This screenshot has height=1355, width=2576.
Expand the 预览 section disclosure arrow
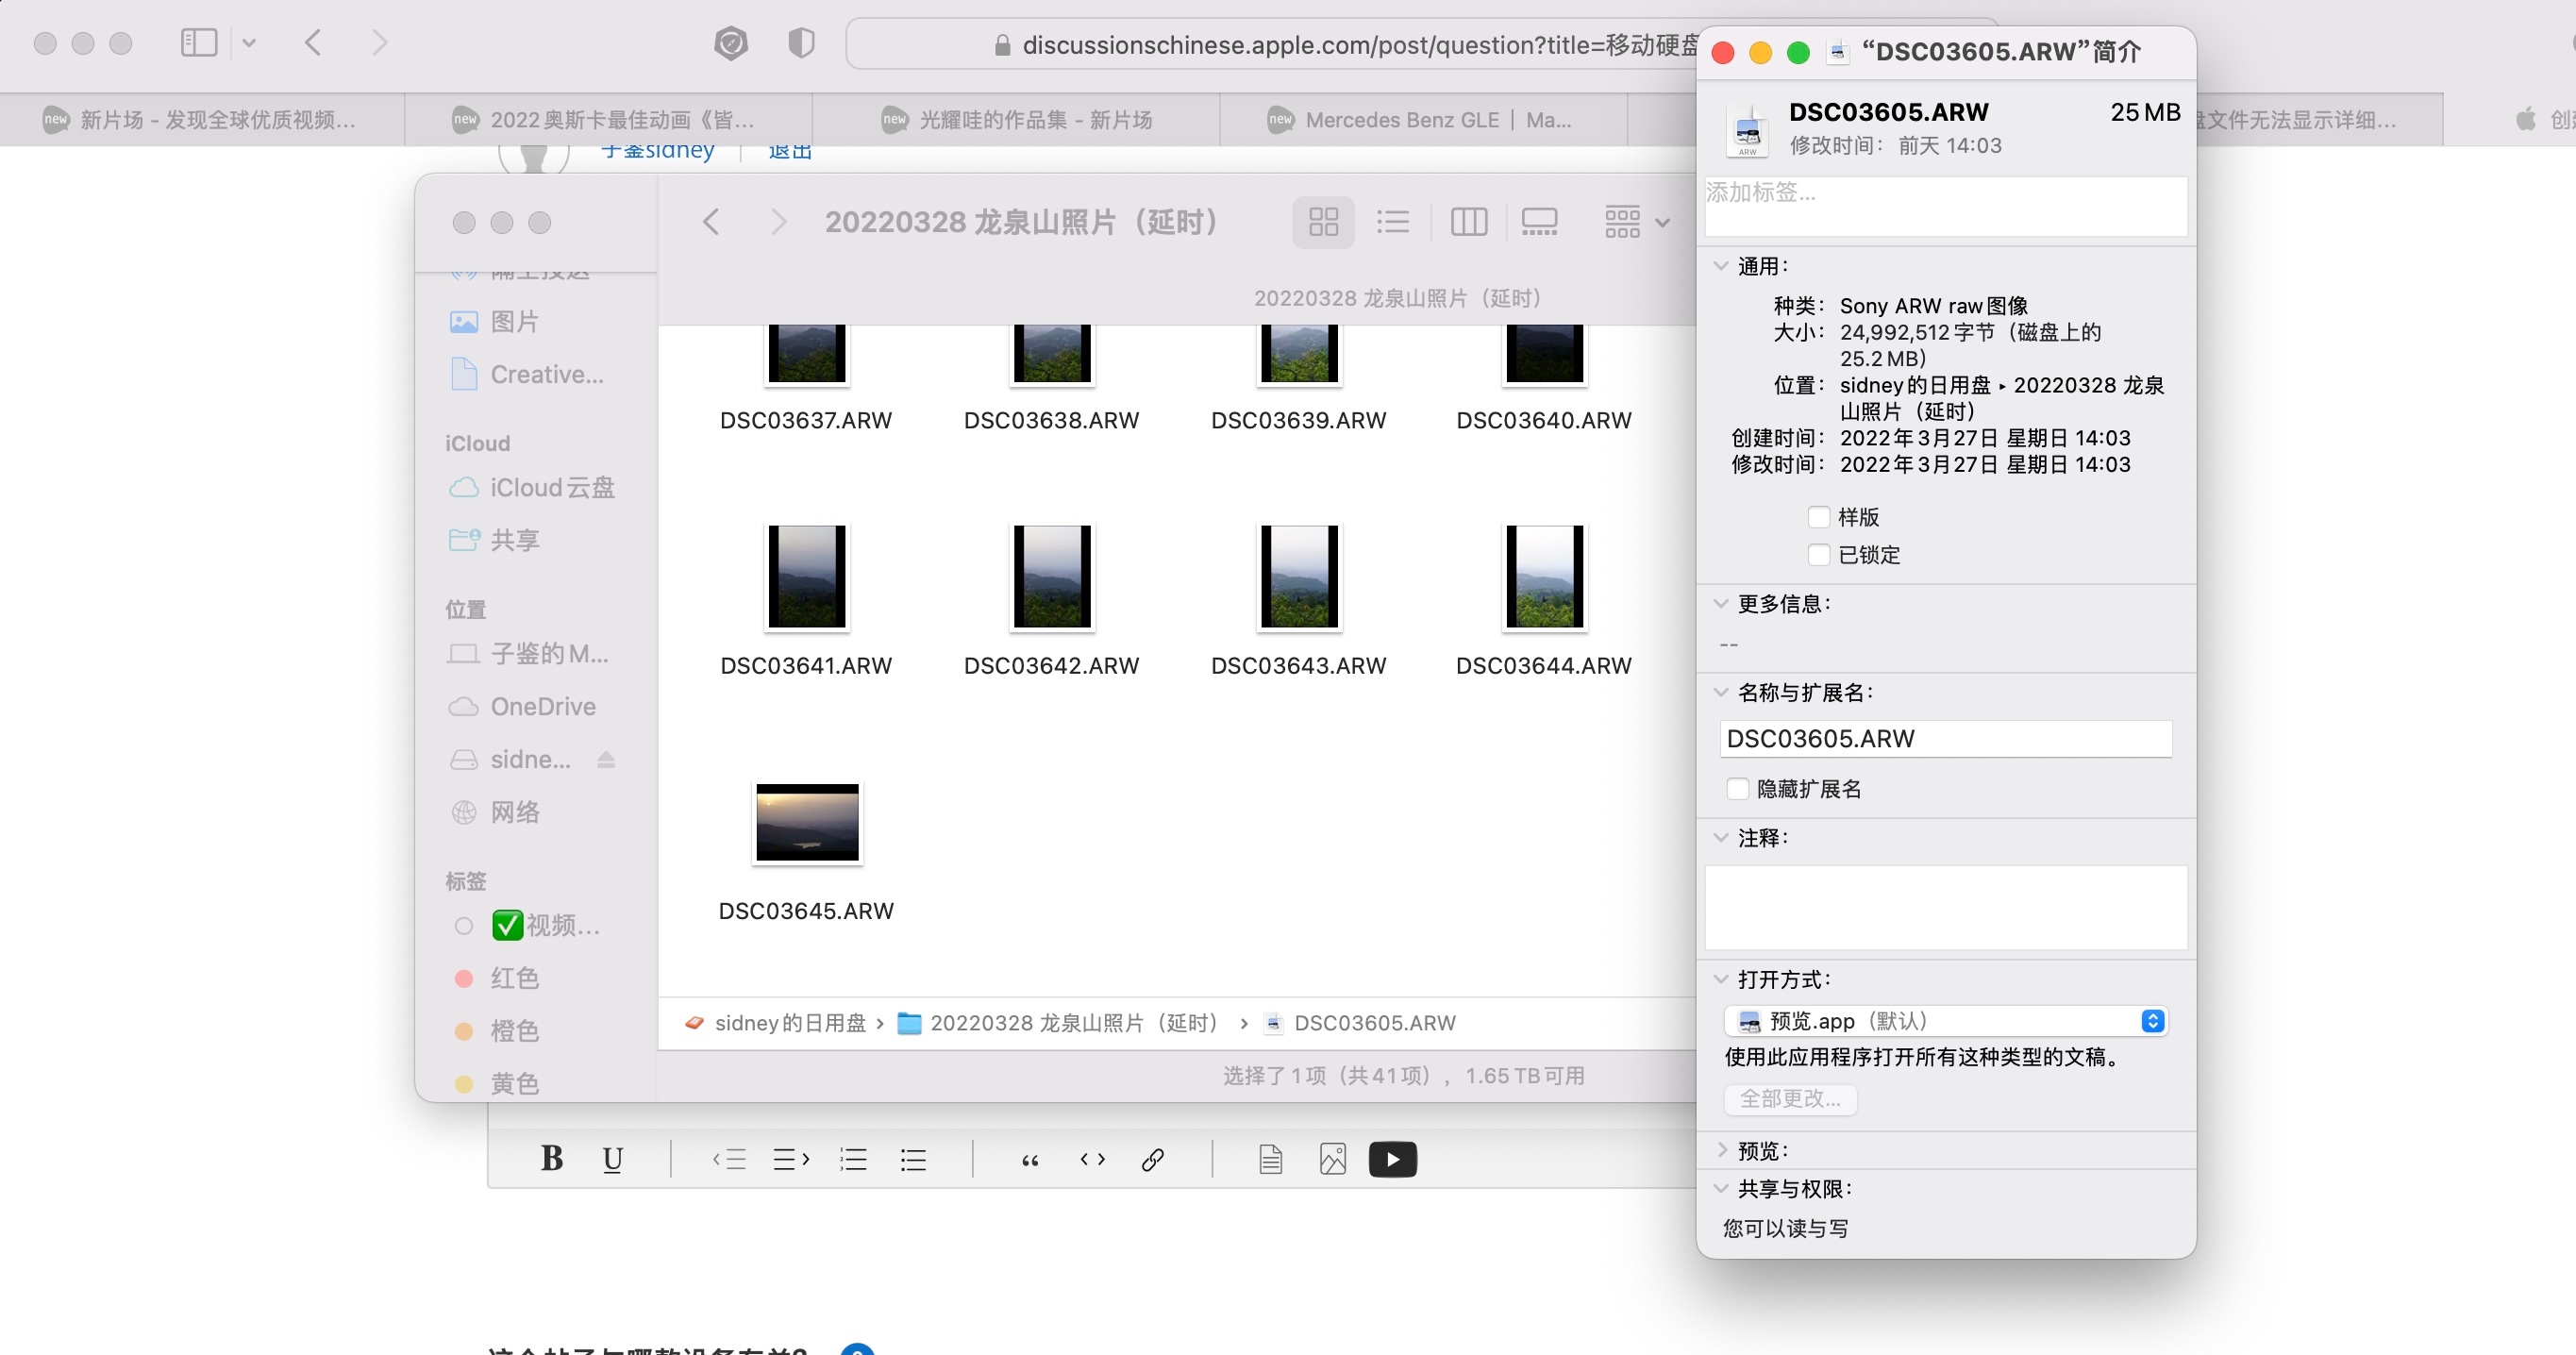pyautogui.click(x=1721, y=1150)
